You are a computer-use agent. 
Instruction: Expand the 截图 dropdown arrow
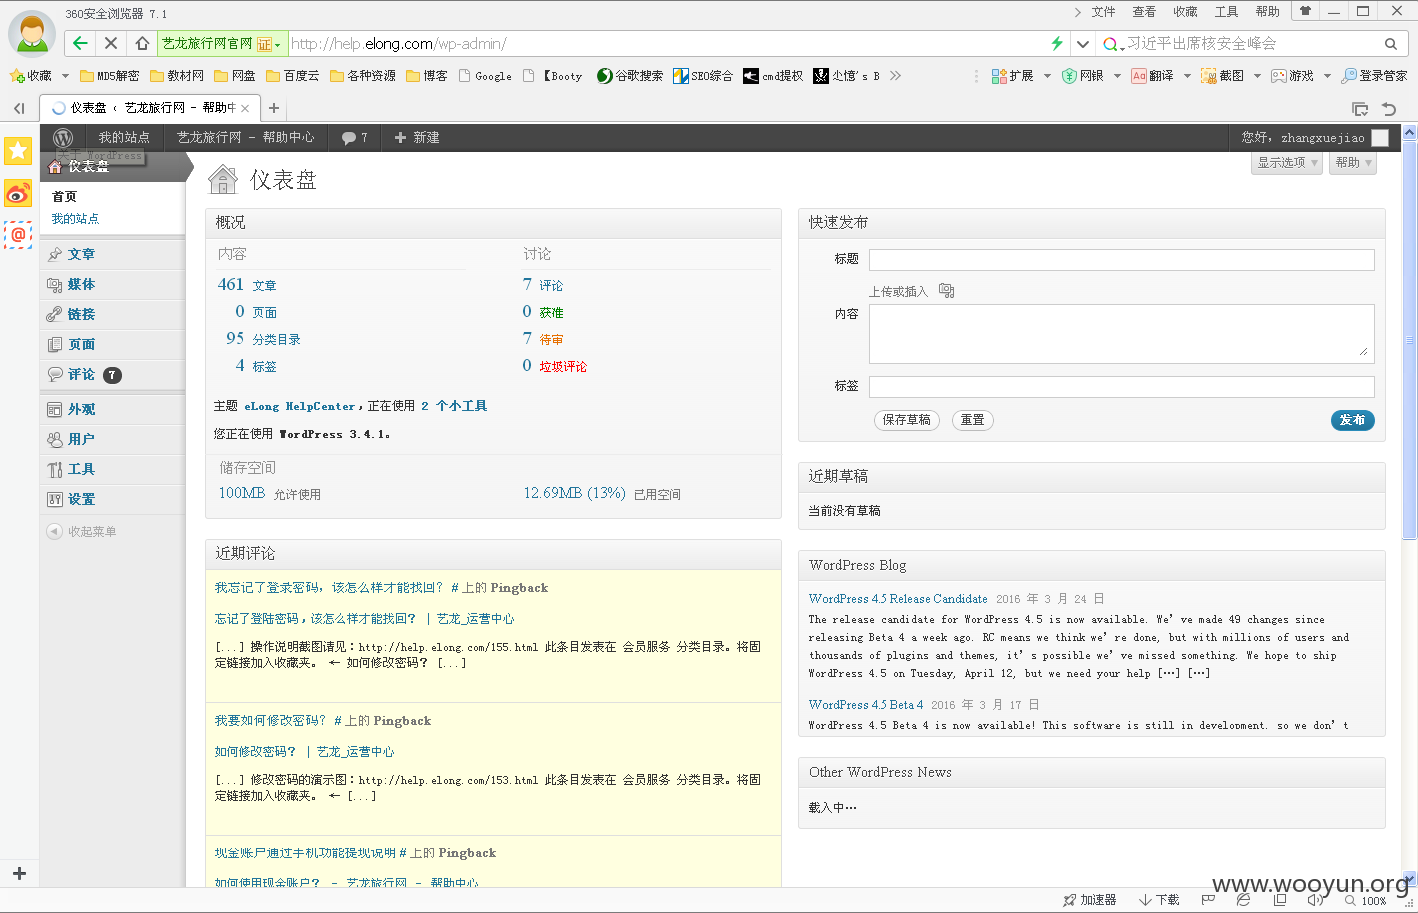point(1257,76)
